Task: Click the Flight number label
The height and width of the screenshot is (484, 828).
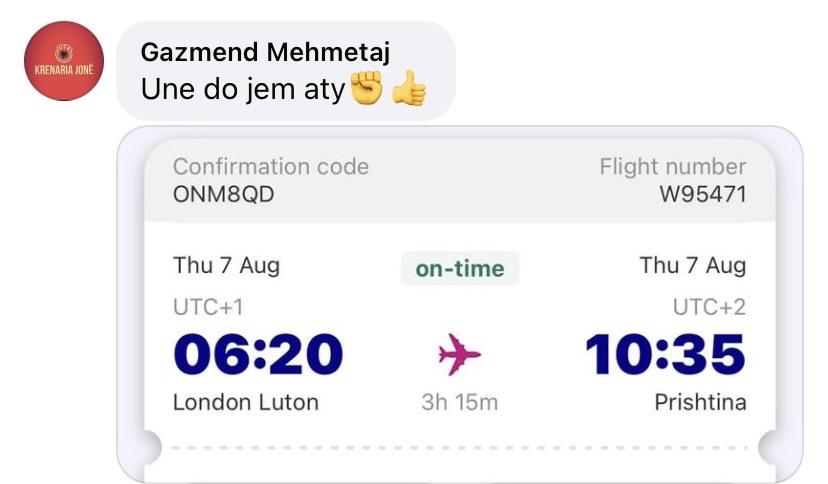Action: coord(673,167)
